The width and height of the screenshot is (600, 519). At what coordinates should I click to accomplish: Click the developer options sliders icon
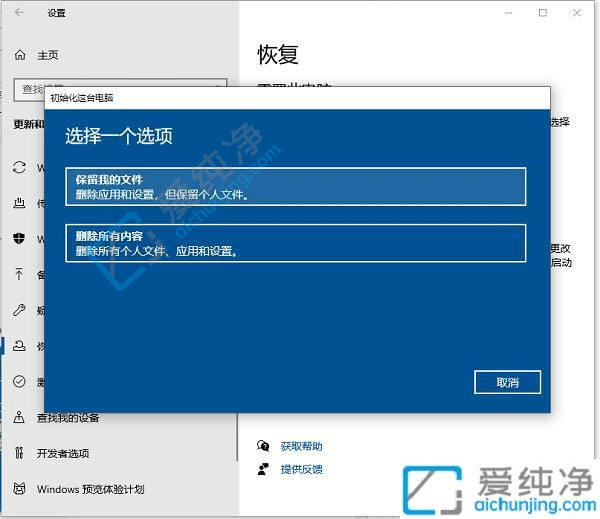coord(19,453)
